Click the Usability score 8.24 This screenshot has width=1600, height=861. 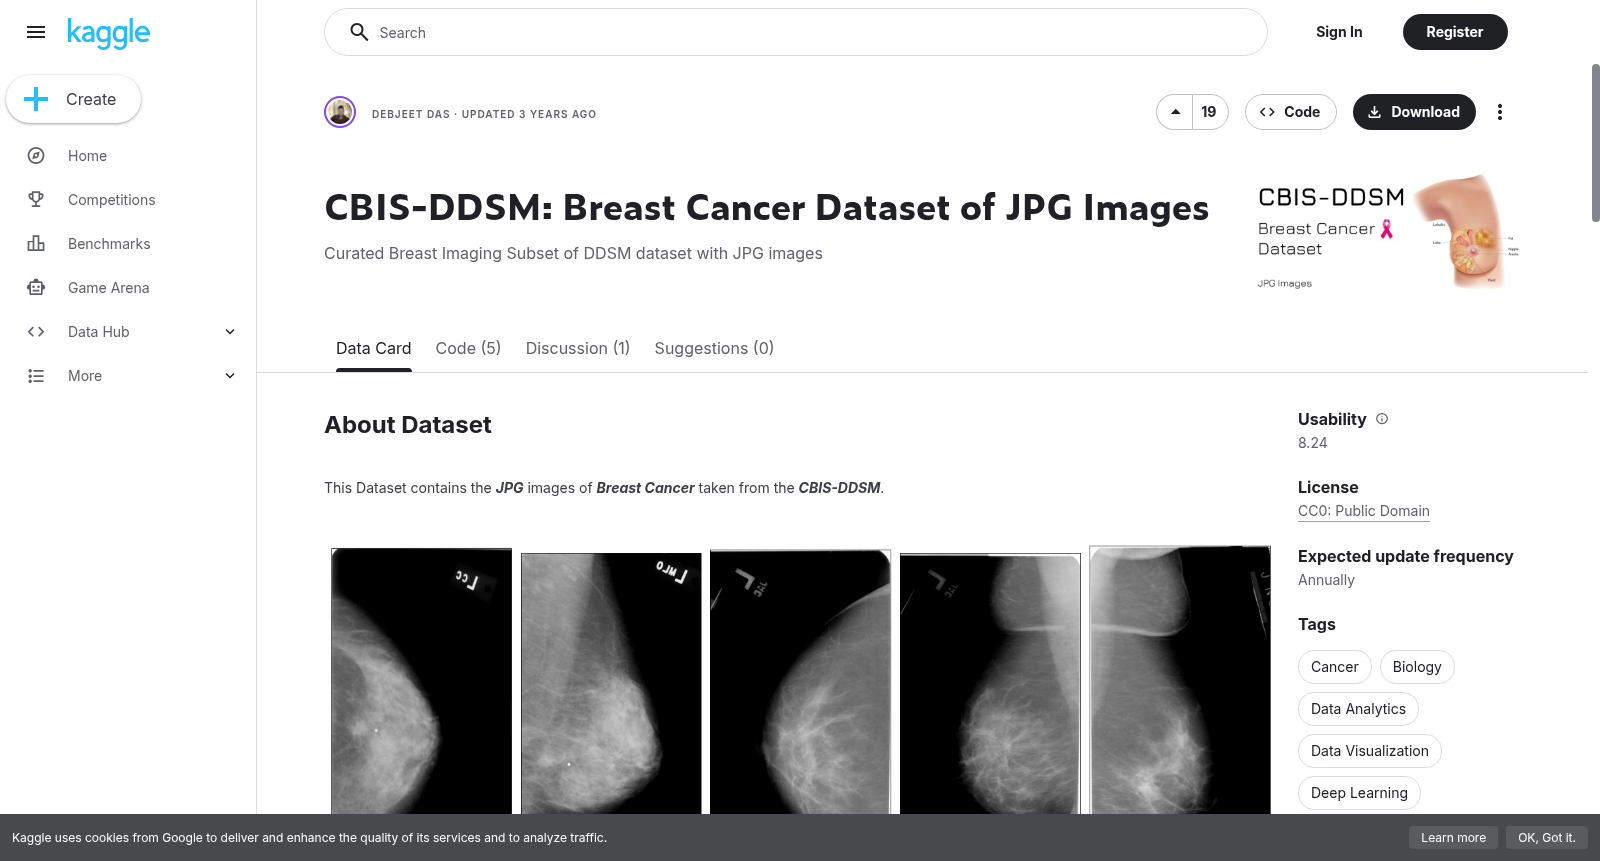pos(1313,443)
